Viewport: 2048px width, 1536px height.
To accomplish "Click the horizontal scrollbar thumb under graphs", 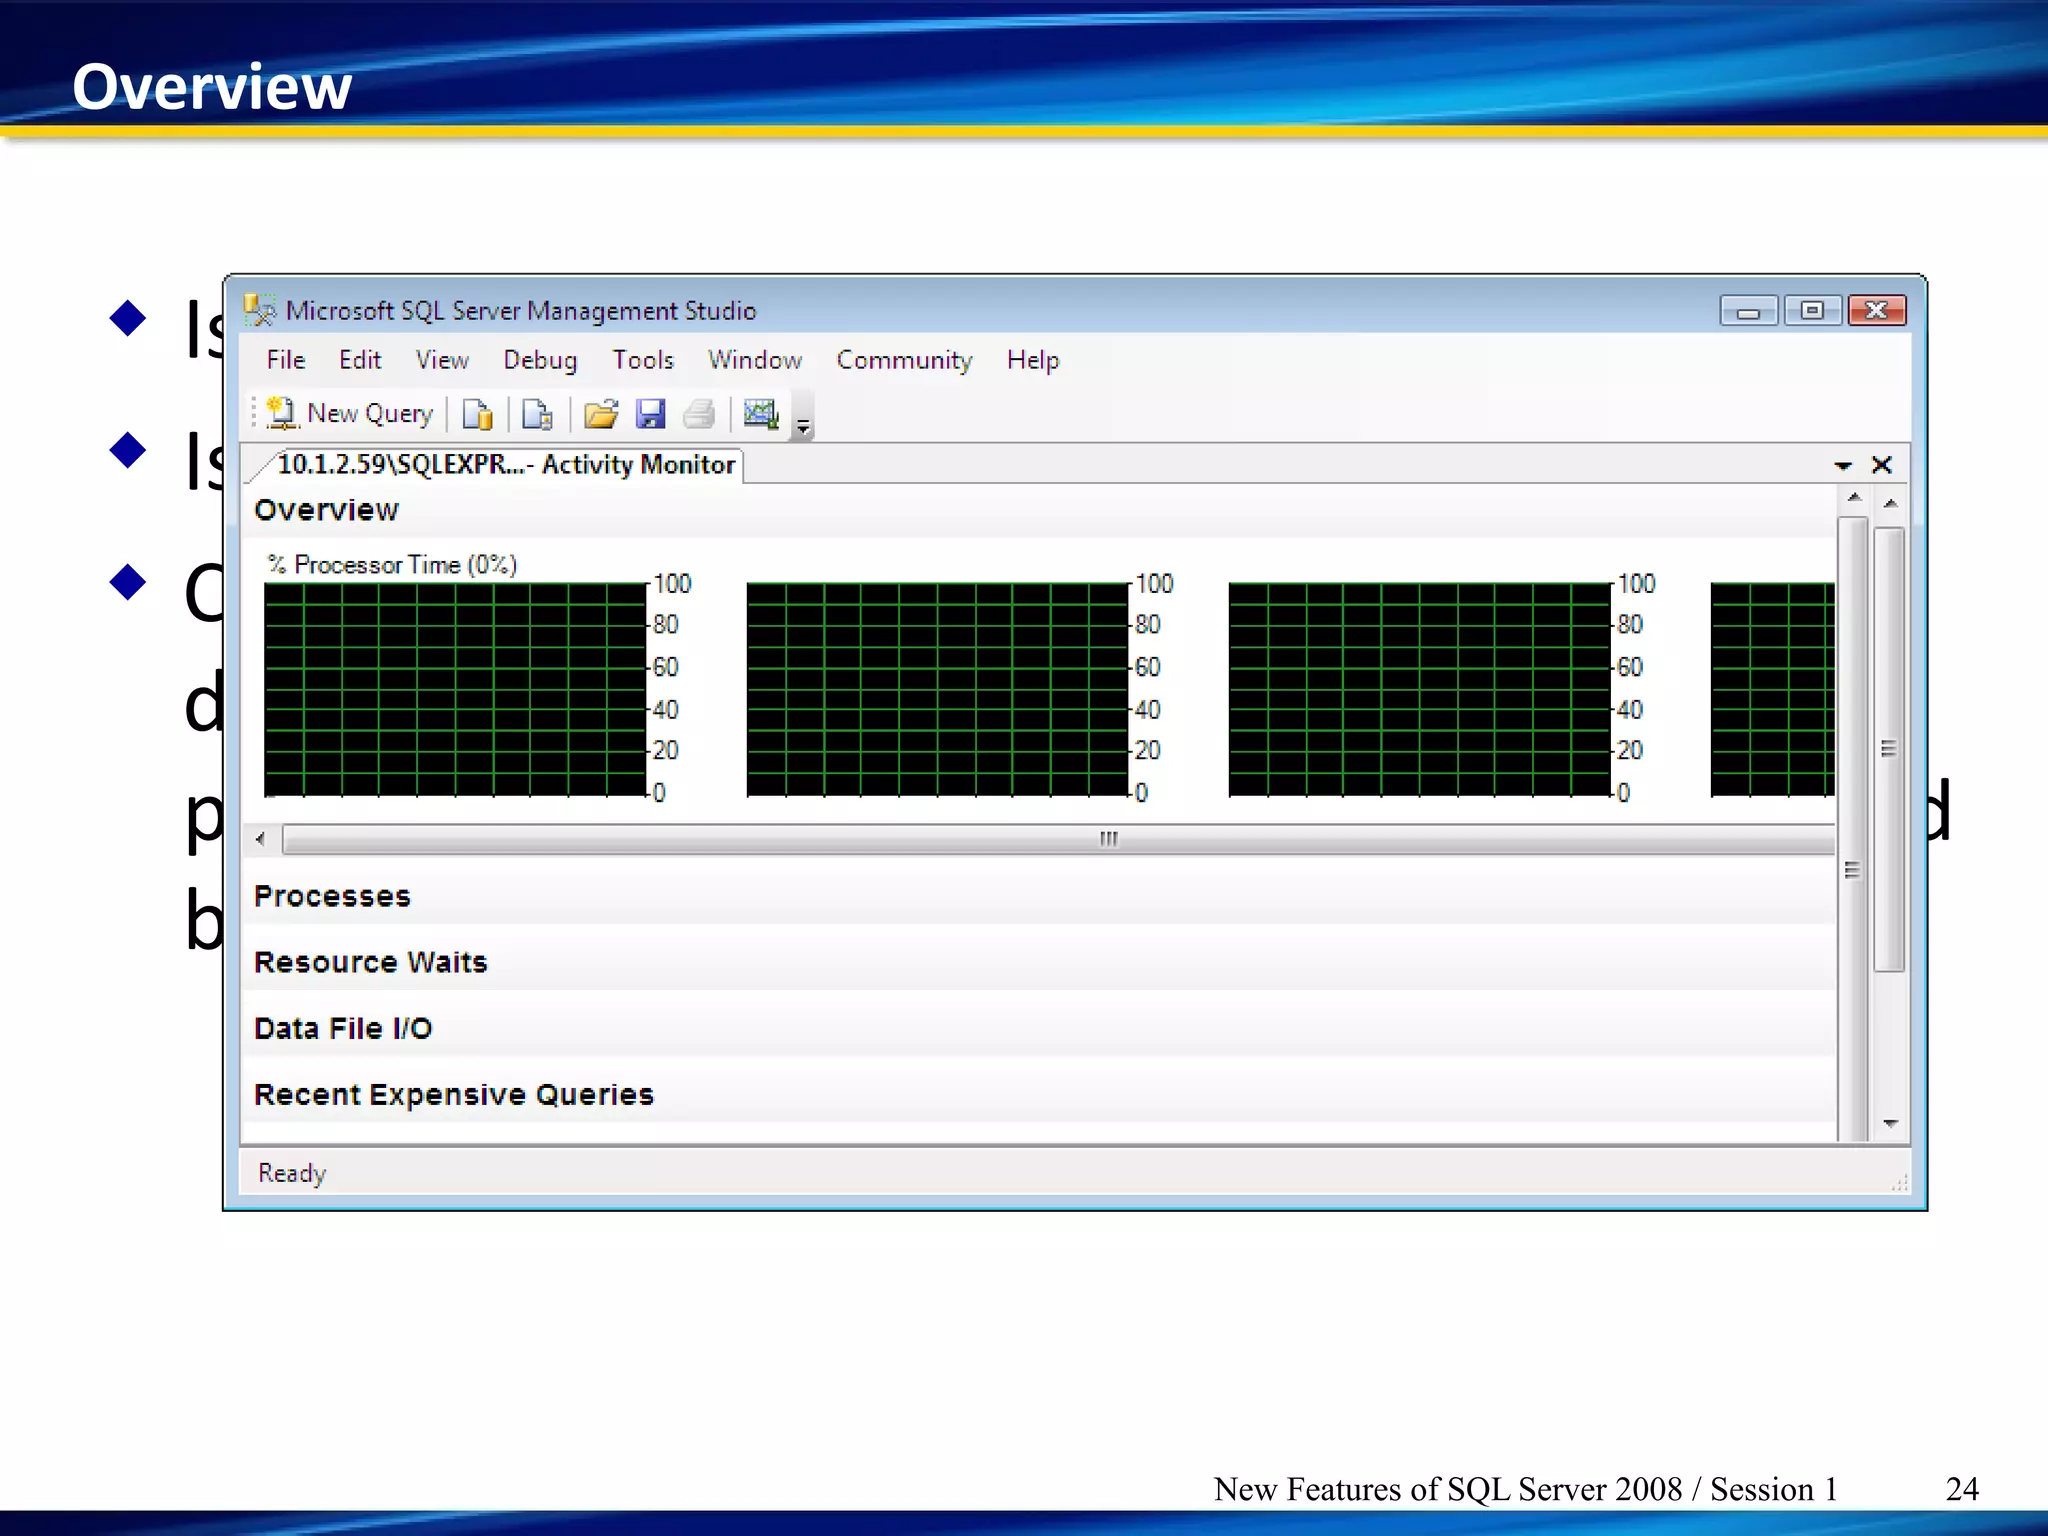I will click(1058, 839).
